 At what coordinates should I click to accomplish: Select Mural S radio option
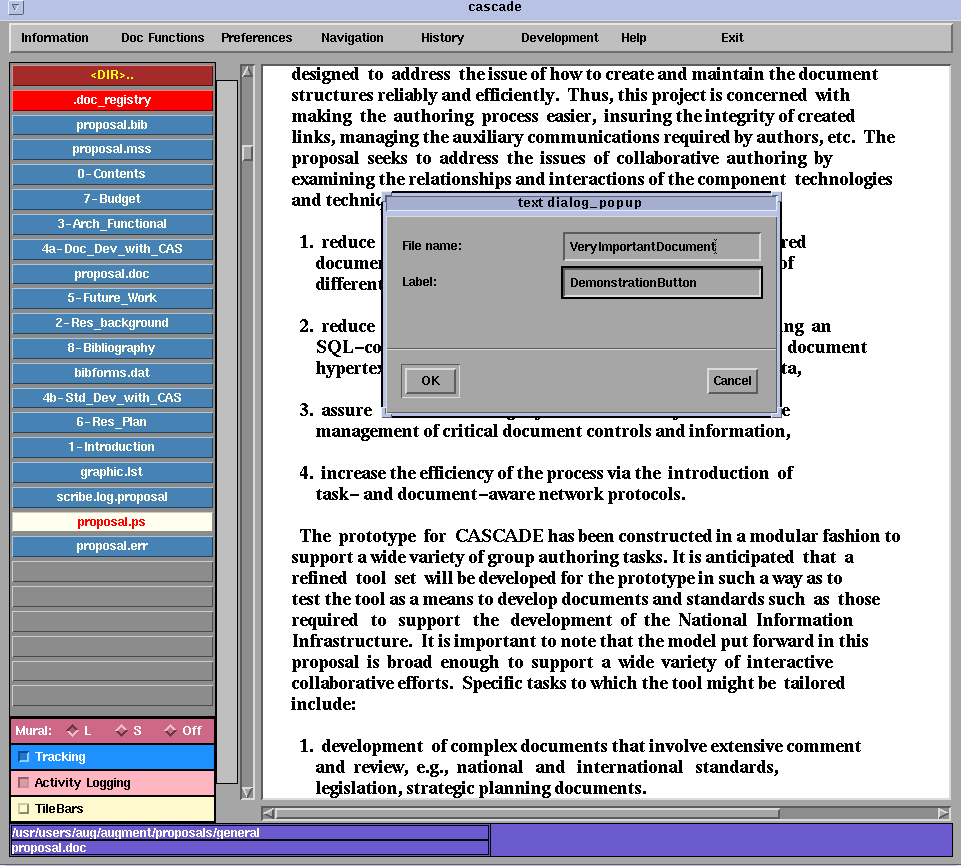pos(122,731)
